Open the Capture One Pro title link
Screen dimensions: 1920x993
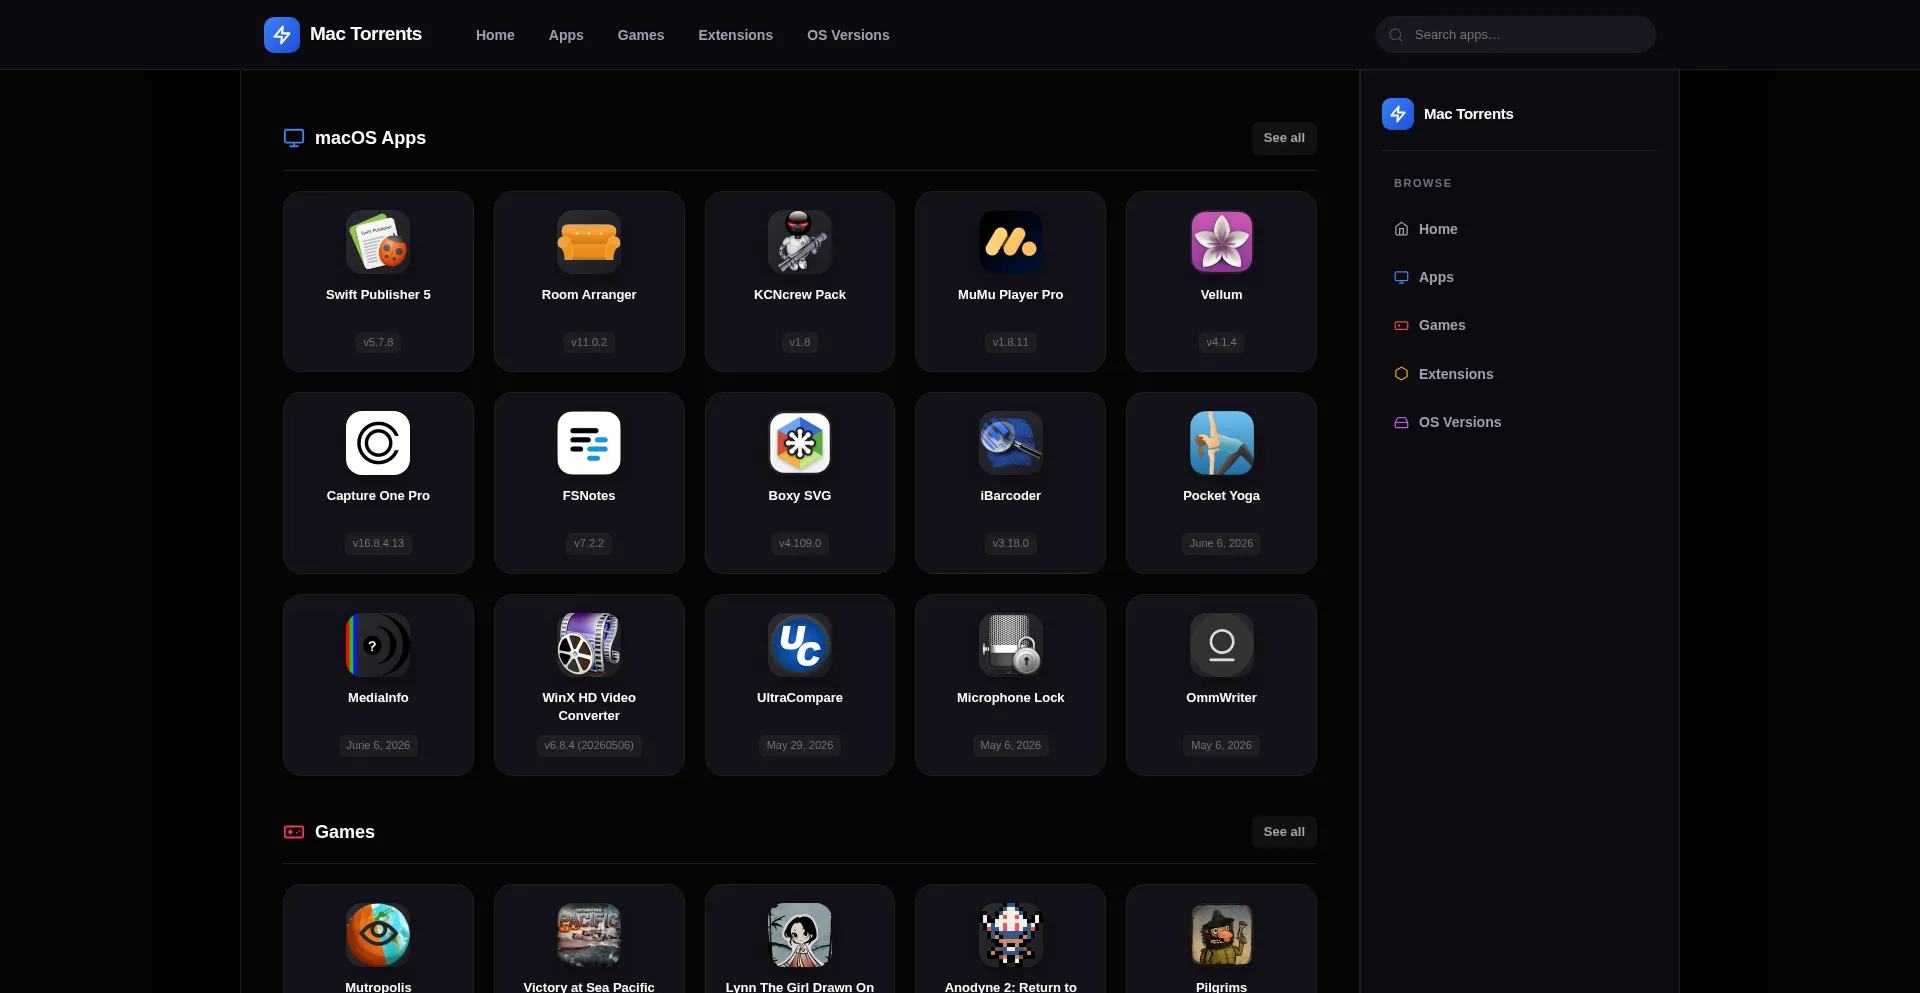pos(378,496)
